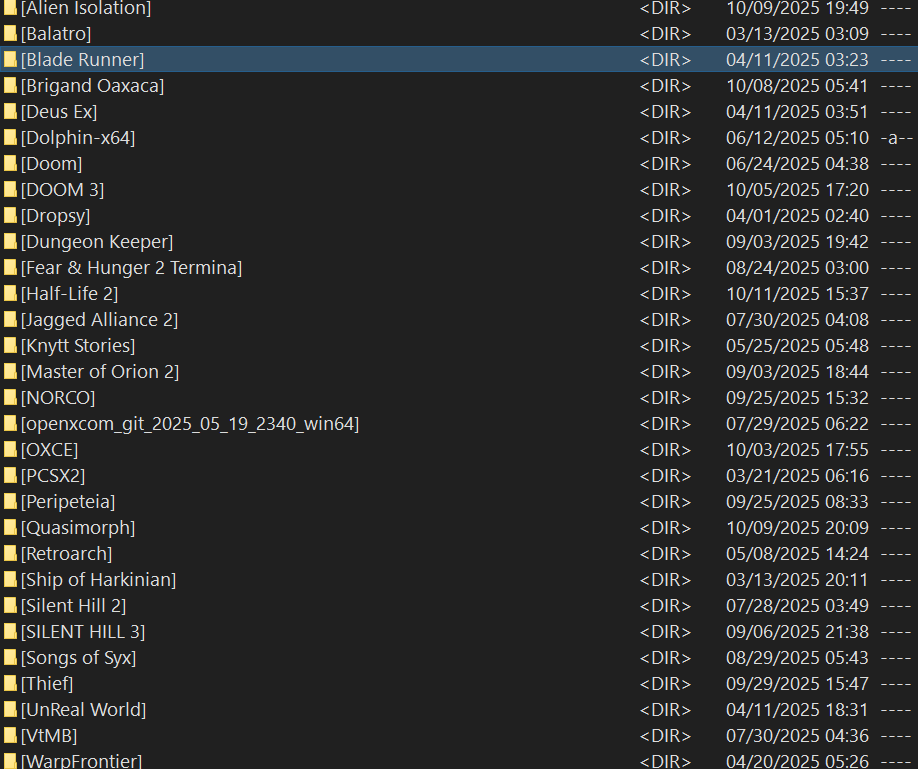Click the folder icon beside Balatro
Screen dimensions: 918x769
[x=10, y=33]
